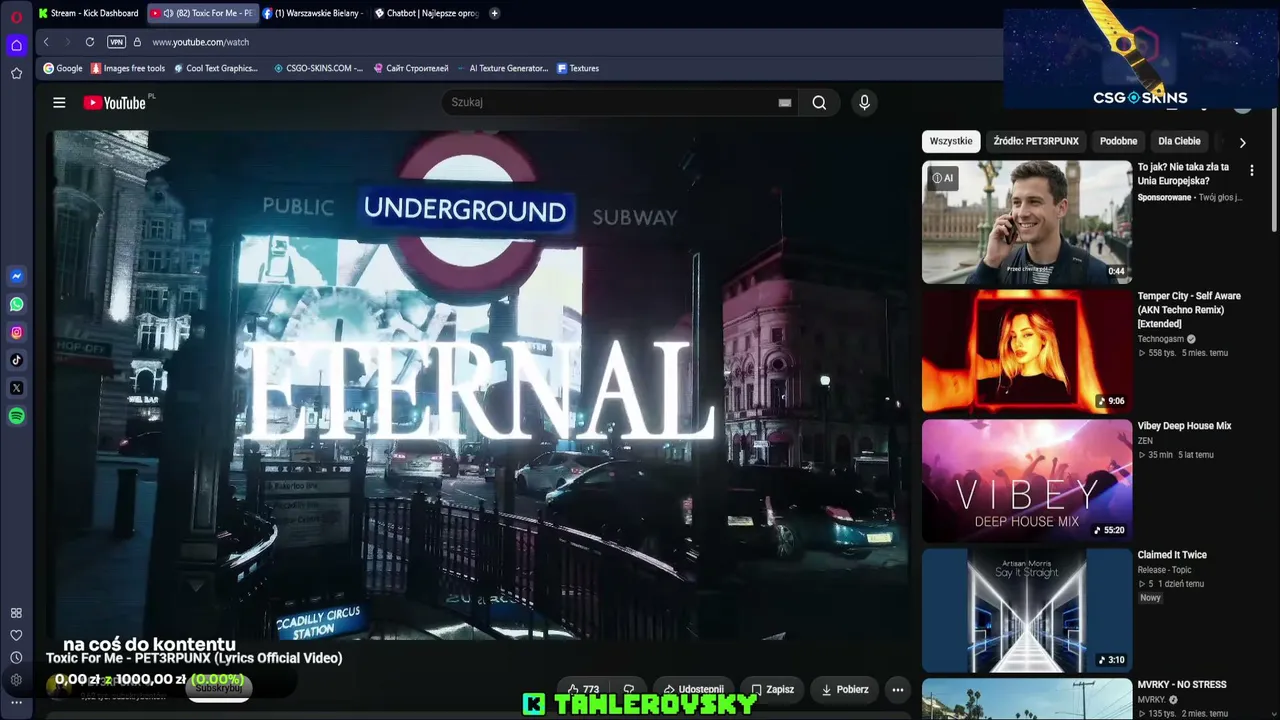
Task: Like the video with thumbs up
Action: tap(583, 689)
